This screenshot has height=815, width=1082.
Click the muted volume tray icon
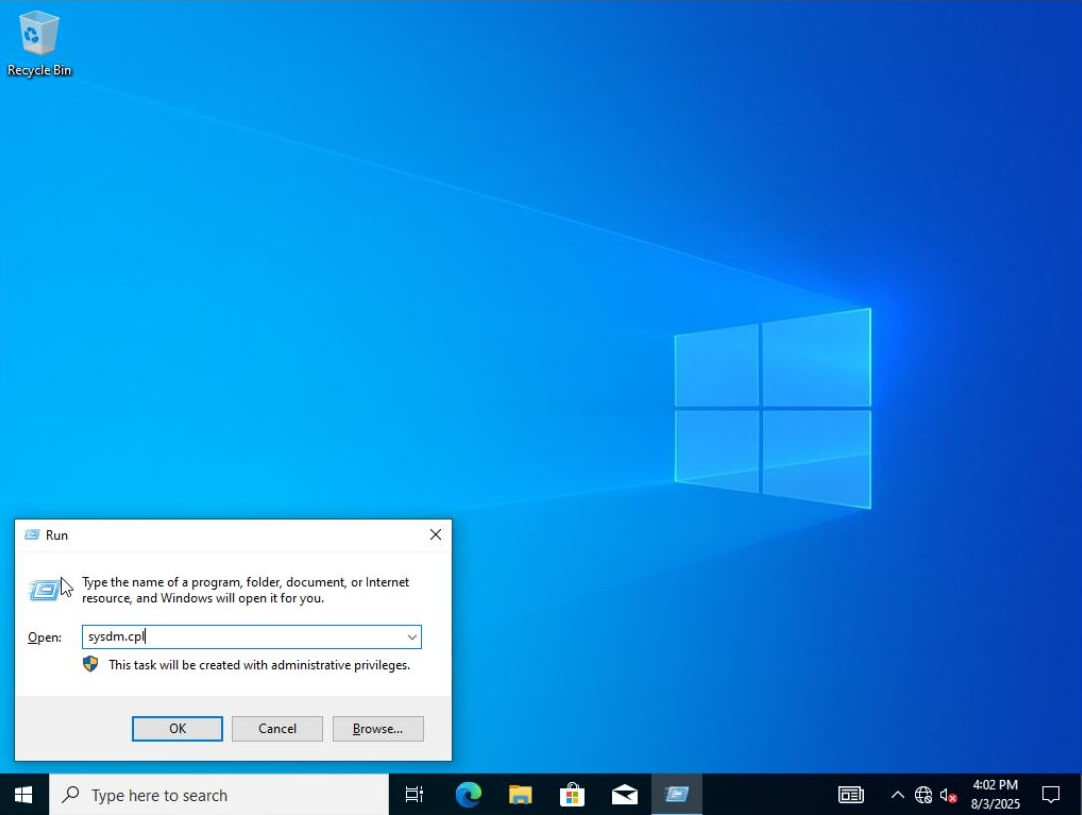(948, 795)
